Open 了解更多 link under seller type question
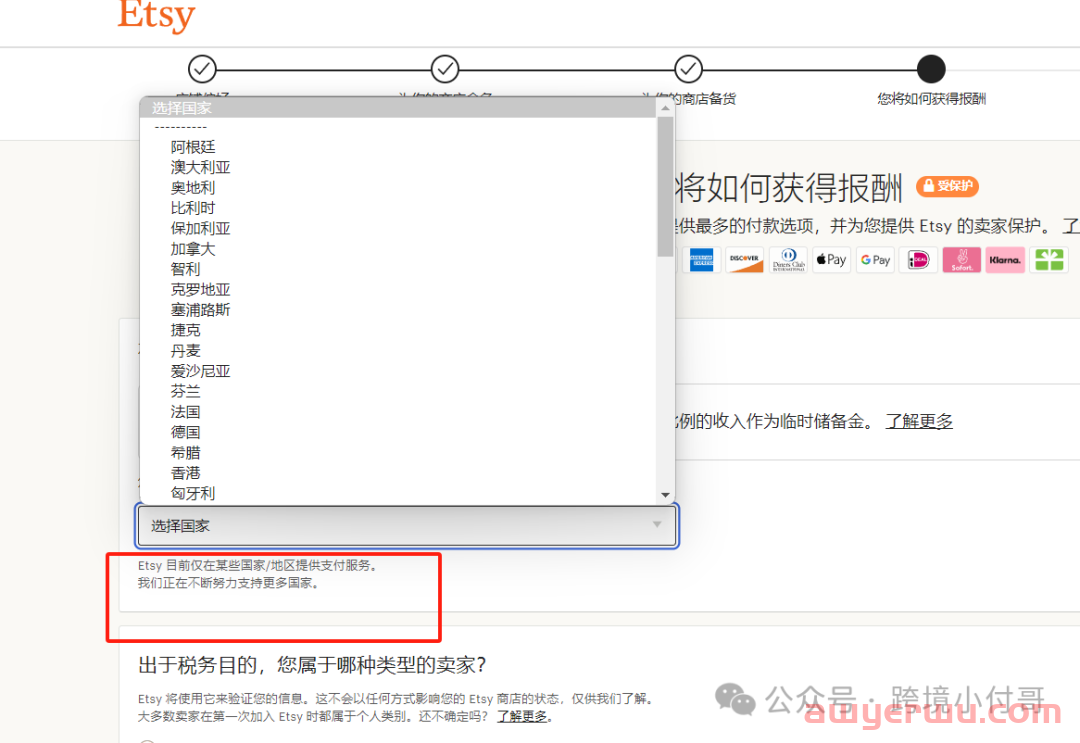Image resolution: width=1080 pixels, height=743 pixels. 523,717
